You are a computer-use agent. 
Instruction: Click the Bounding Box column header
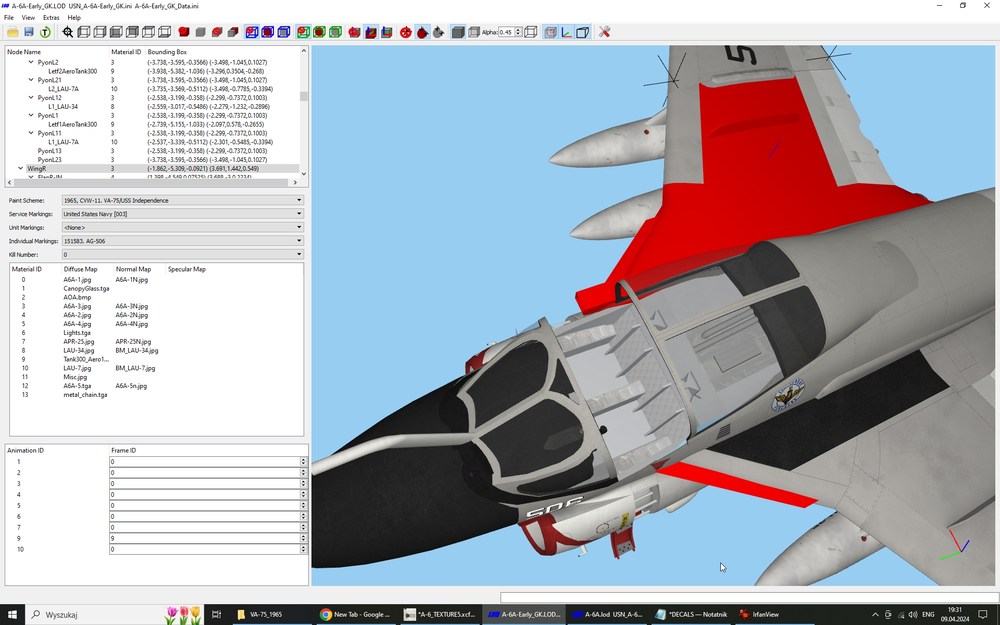click(167, 52)
